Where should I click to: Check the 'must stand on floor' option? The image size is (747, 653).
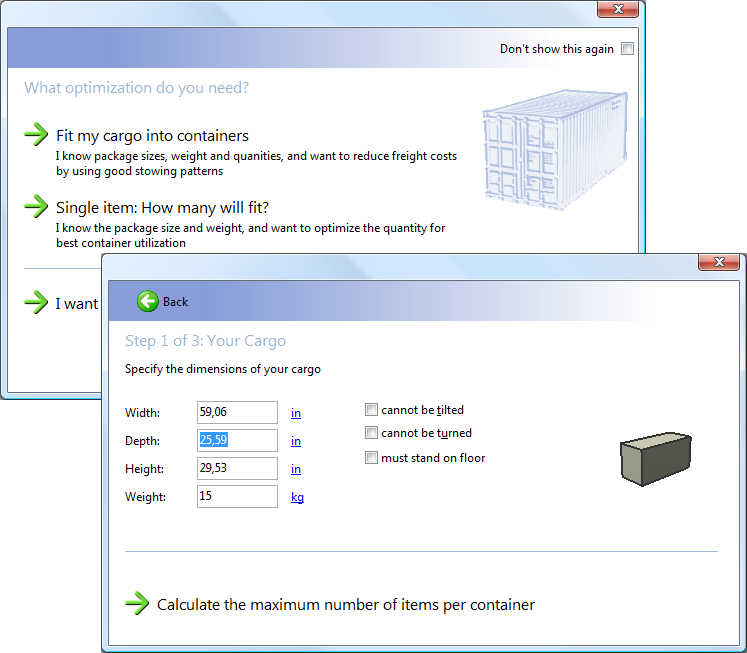pos(372,459)
